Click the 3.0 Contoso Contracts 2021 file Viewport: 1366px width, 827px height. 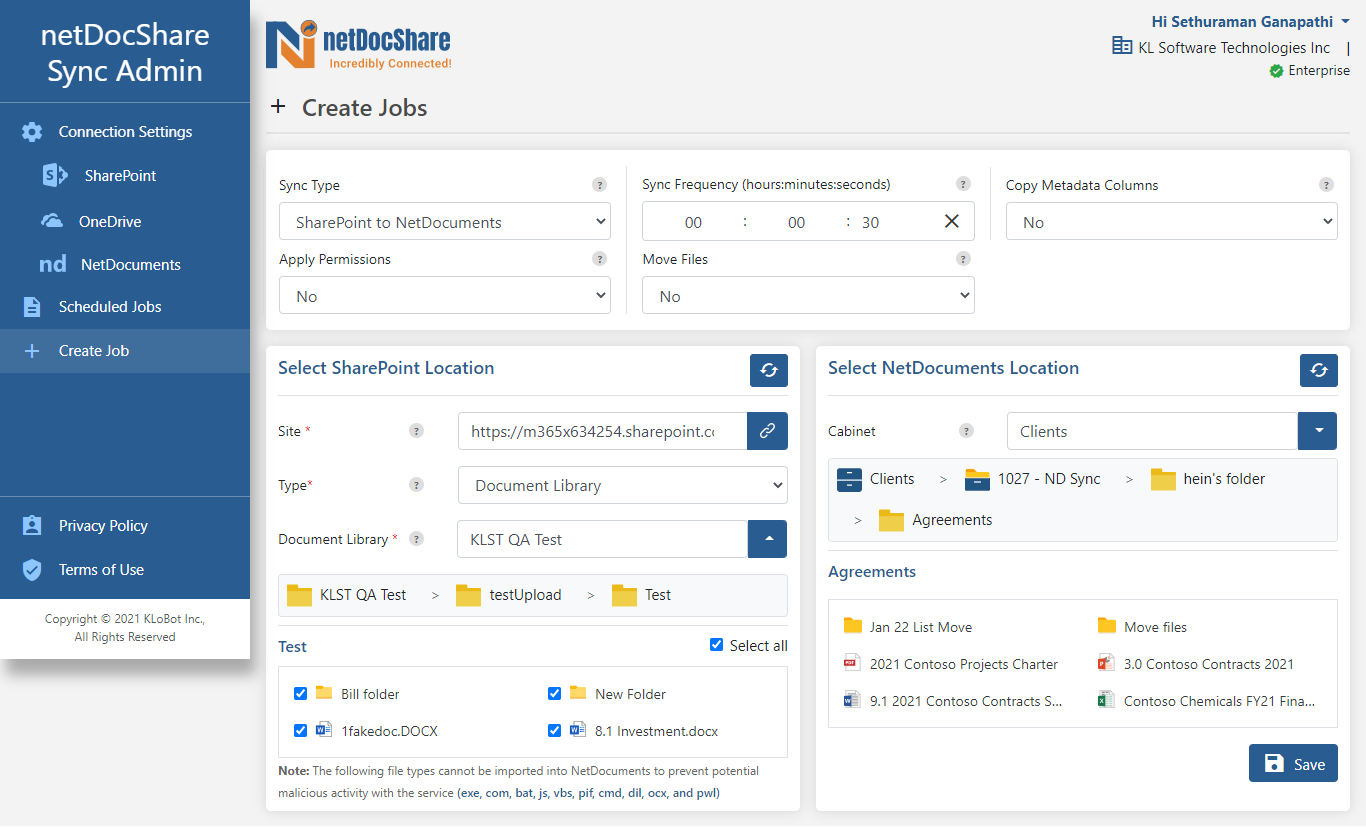(1196, 664)
